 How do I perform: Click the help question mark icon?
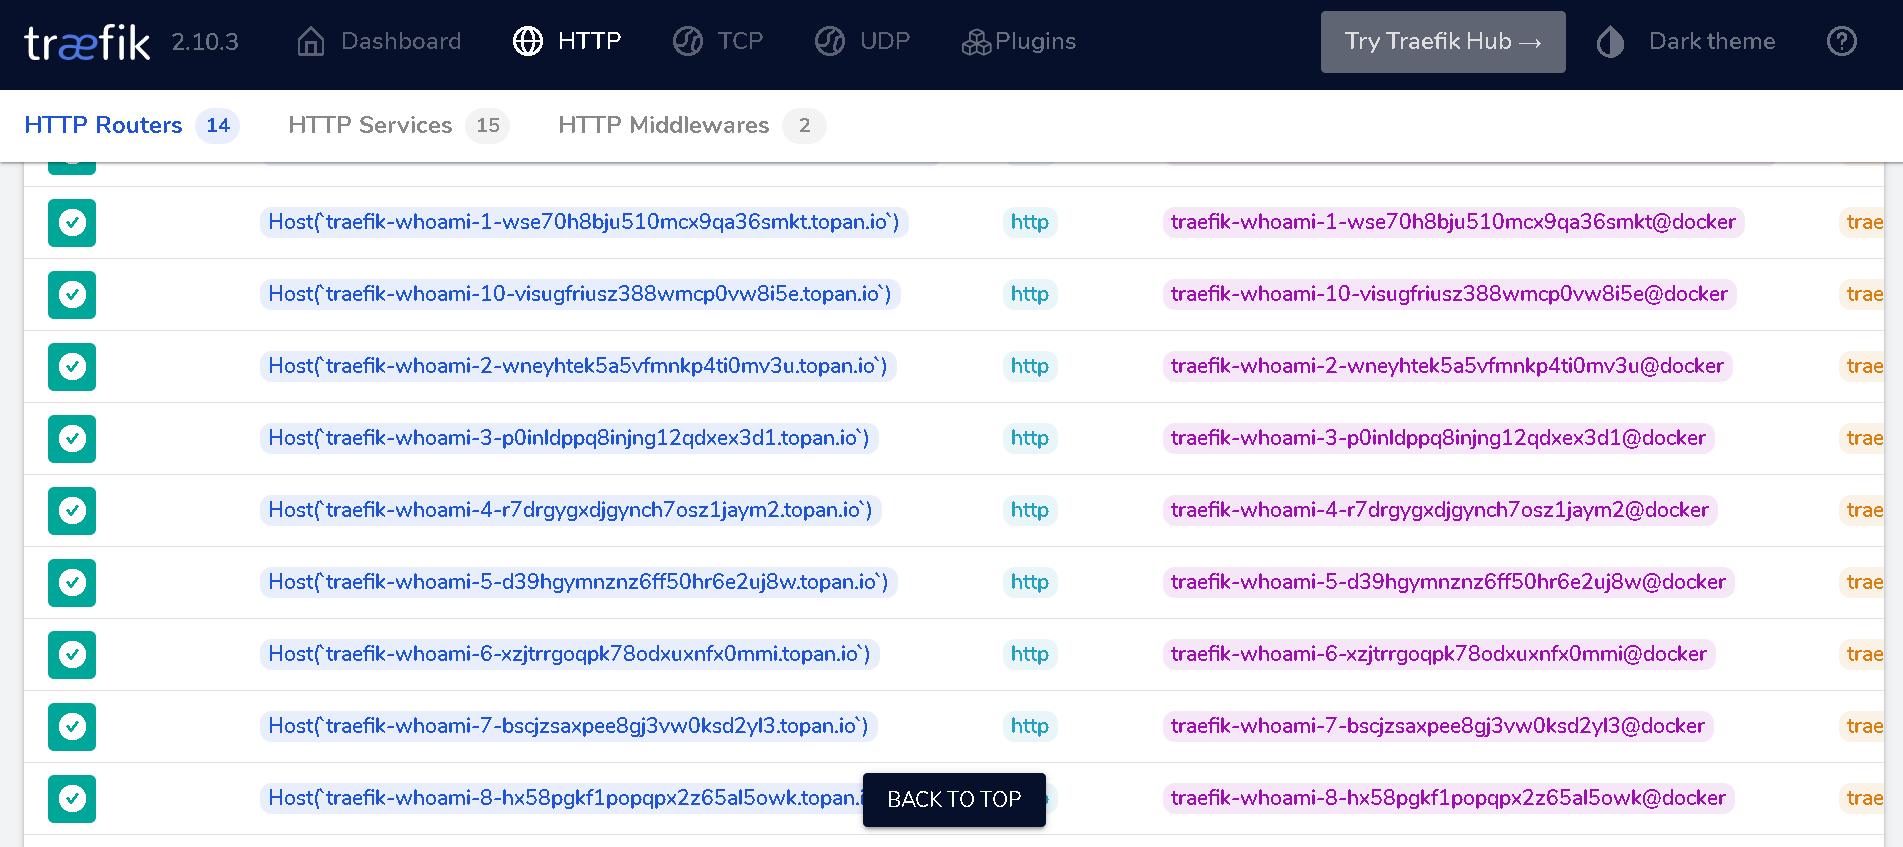pyautogui.click(x=1841, y=42)
